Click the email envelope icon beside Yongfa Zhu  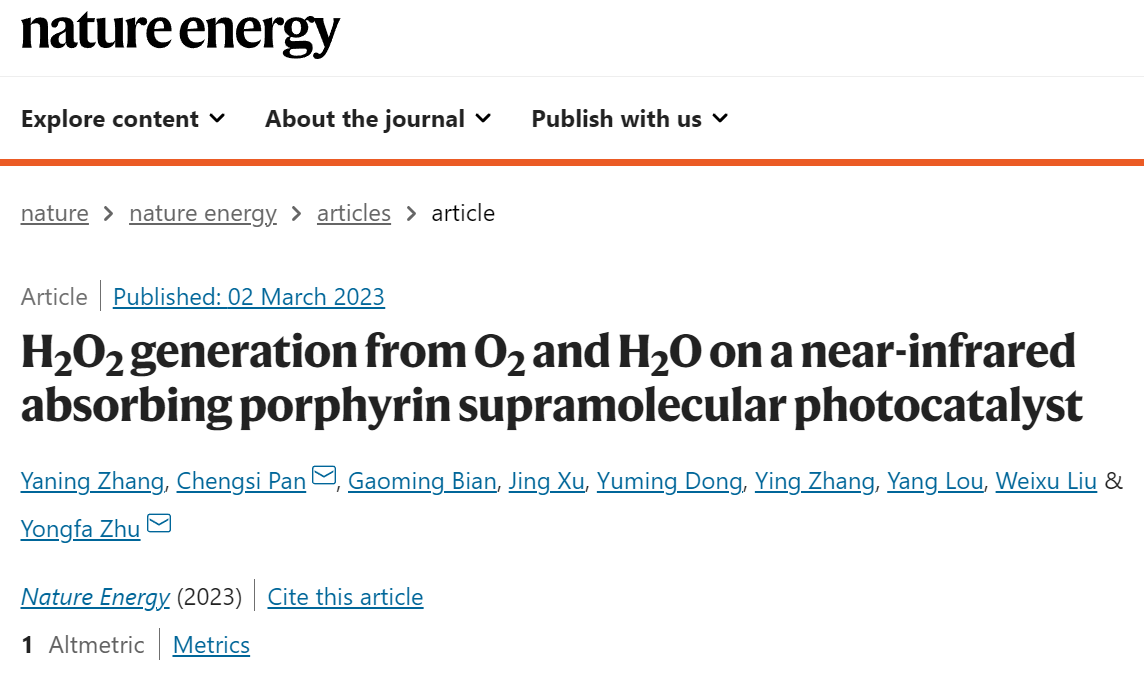pyautogui.click(x=159, y=523)
